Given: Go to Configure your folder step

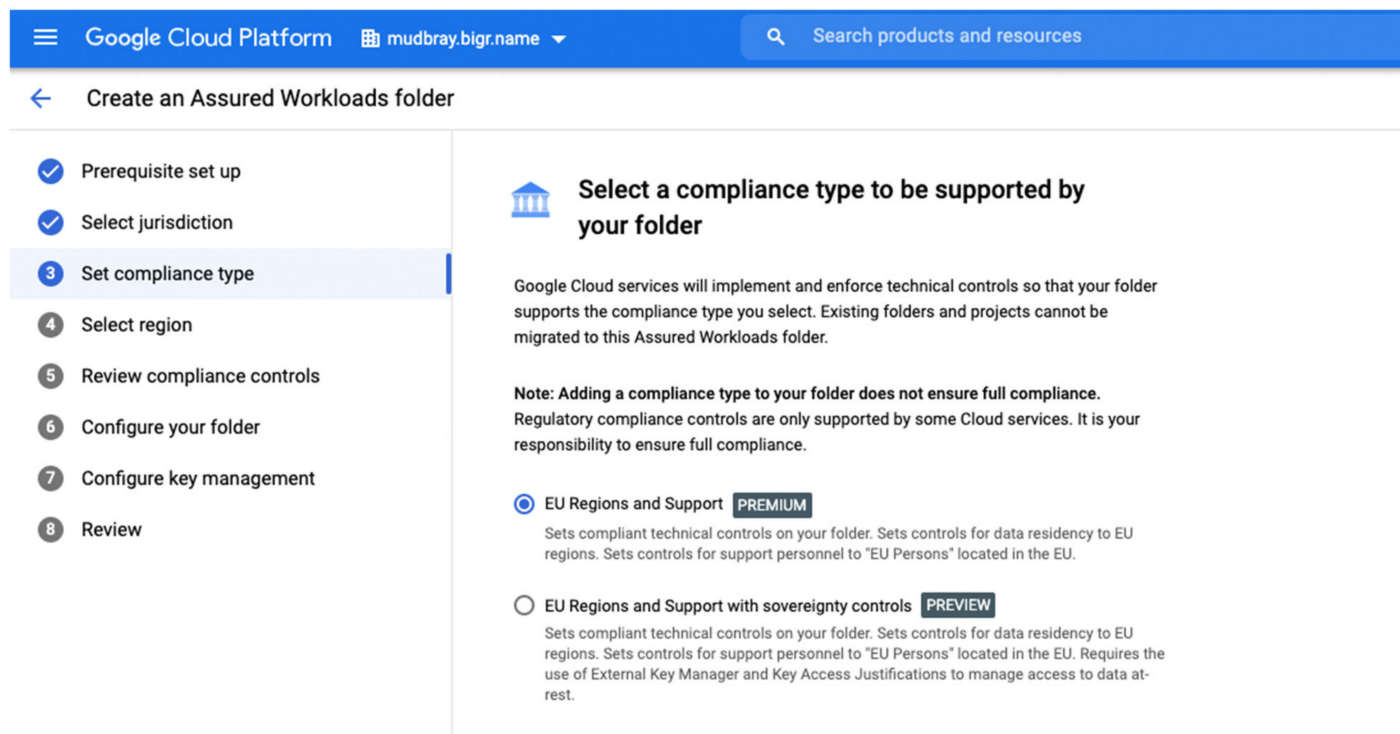Looking at the screenshot, I should (170, 427).
